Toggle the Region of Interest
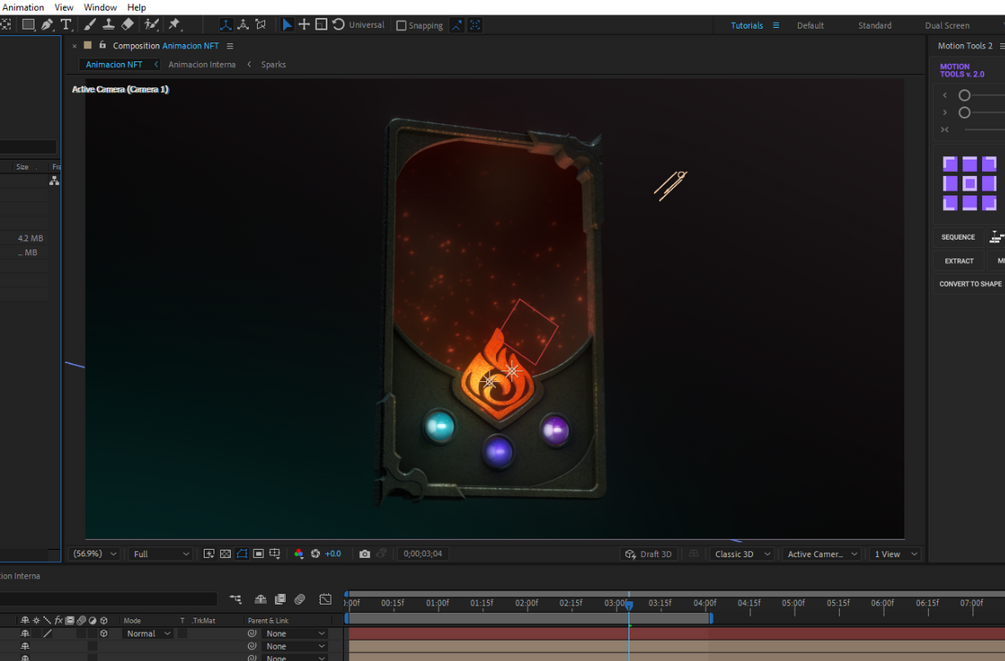The image size is (1005, 661). tap(258, 554)
